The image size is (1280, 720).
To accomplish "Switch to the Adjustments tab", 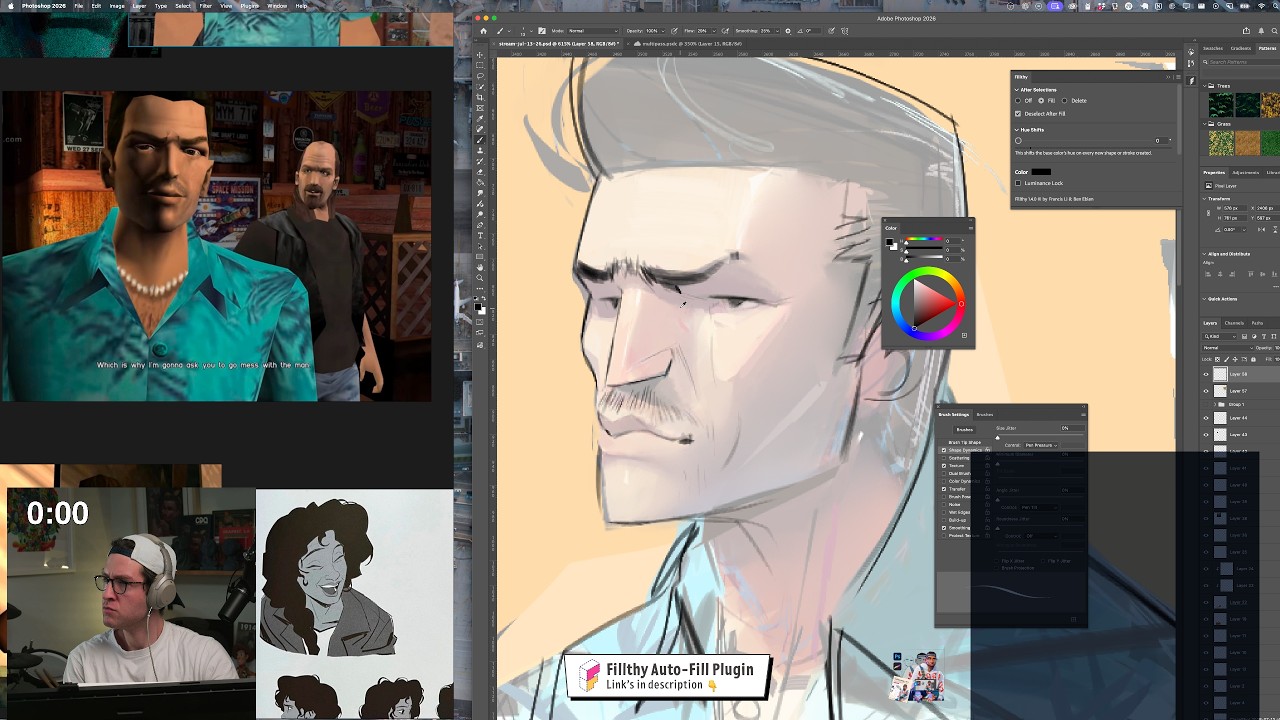I will (1246, 172).
